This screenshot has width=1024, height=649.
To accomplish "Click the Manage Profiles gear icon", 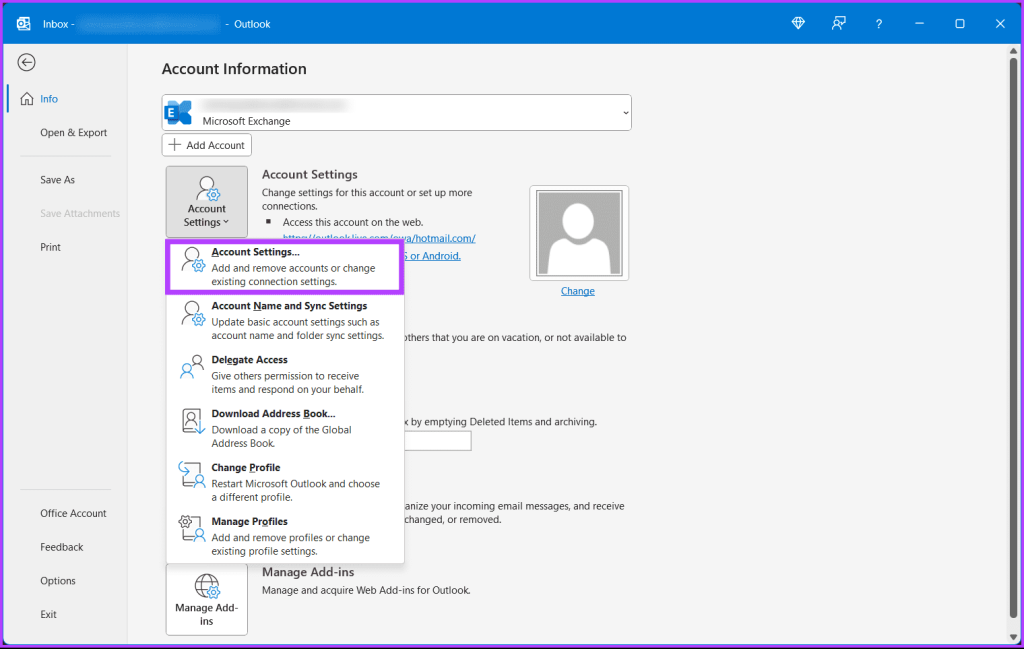I will coord(192,528).
